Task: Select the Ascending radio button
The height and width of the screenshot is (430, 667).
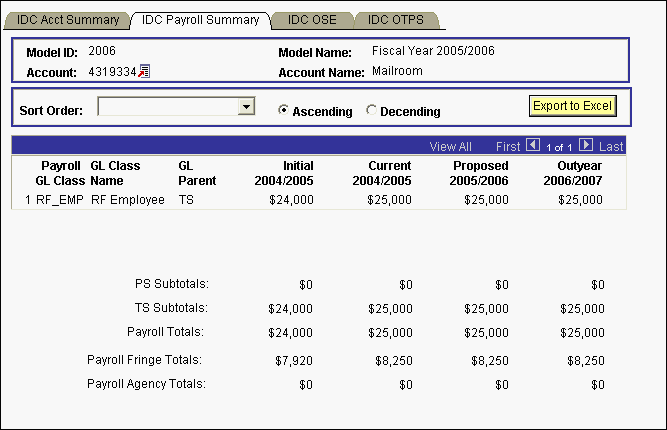Action: 284,111
